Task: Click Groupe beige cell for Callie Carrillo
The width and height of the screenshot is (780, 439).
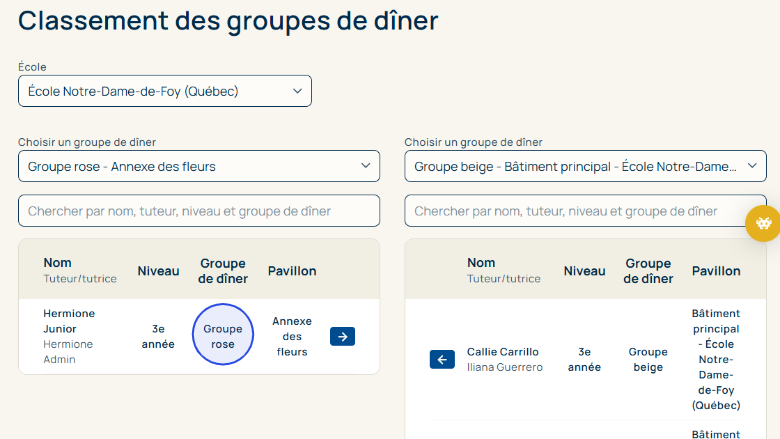Action: (648, 360)
